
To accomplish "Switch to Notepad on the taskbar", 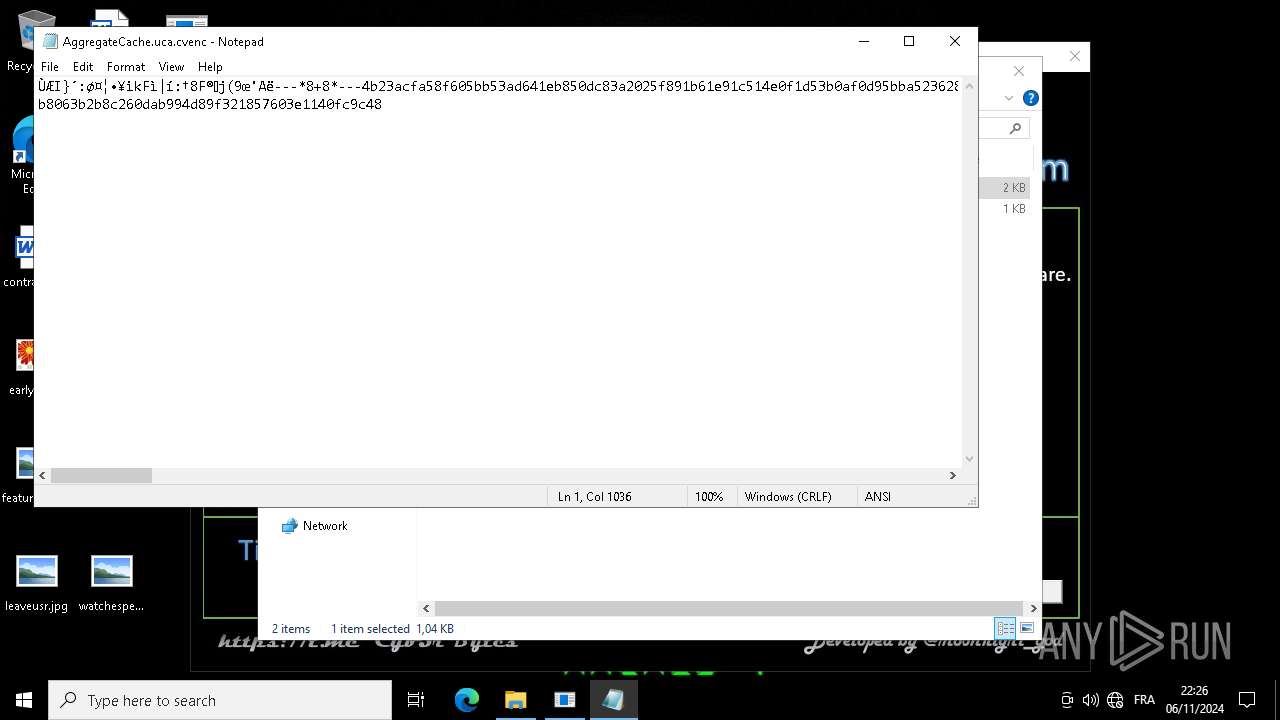I will 613,700.
